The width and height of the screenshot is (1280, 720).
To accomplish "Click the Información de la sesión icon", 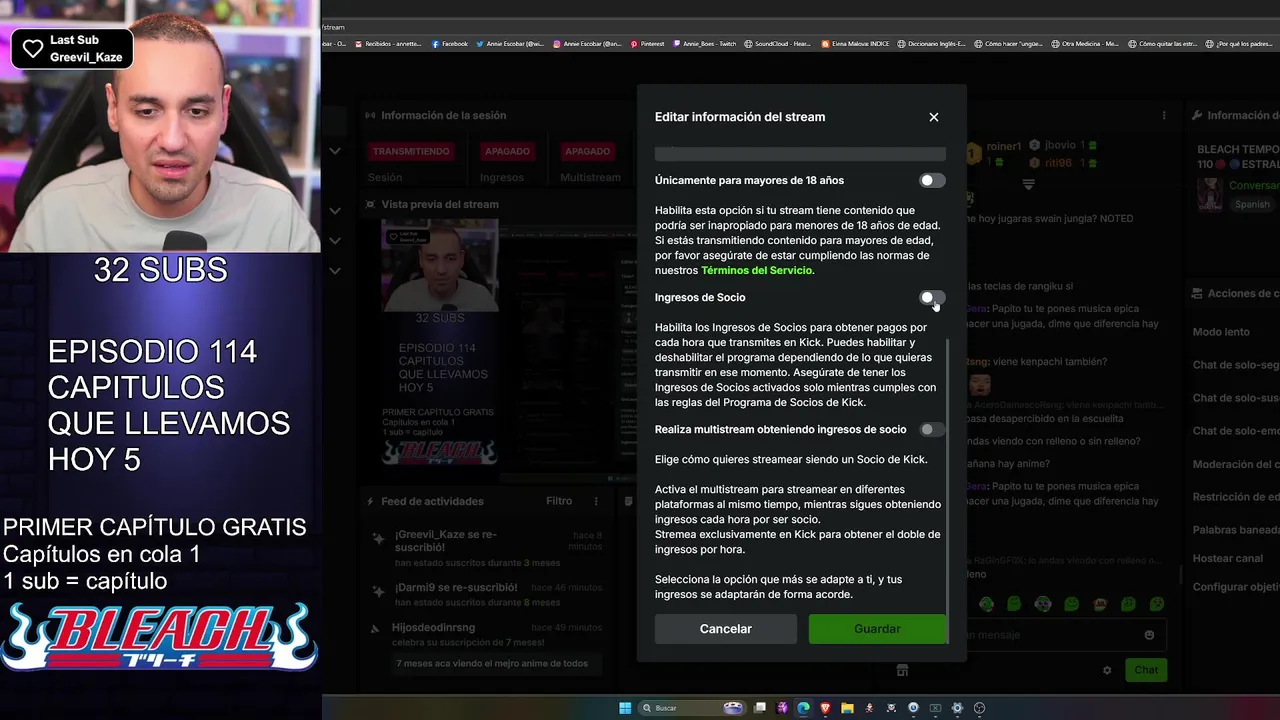I will [370, 116].
